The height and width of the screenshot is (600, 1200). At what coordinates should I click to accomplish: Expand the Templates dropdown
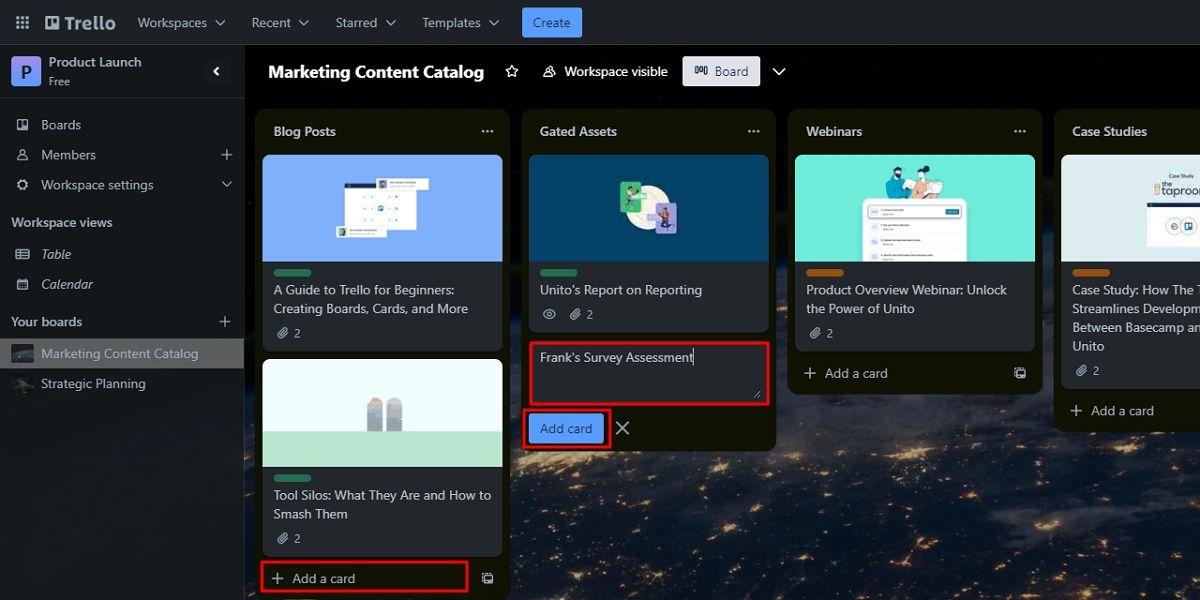(459, 22)
